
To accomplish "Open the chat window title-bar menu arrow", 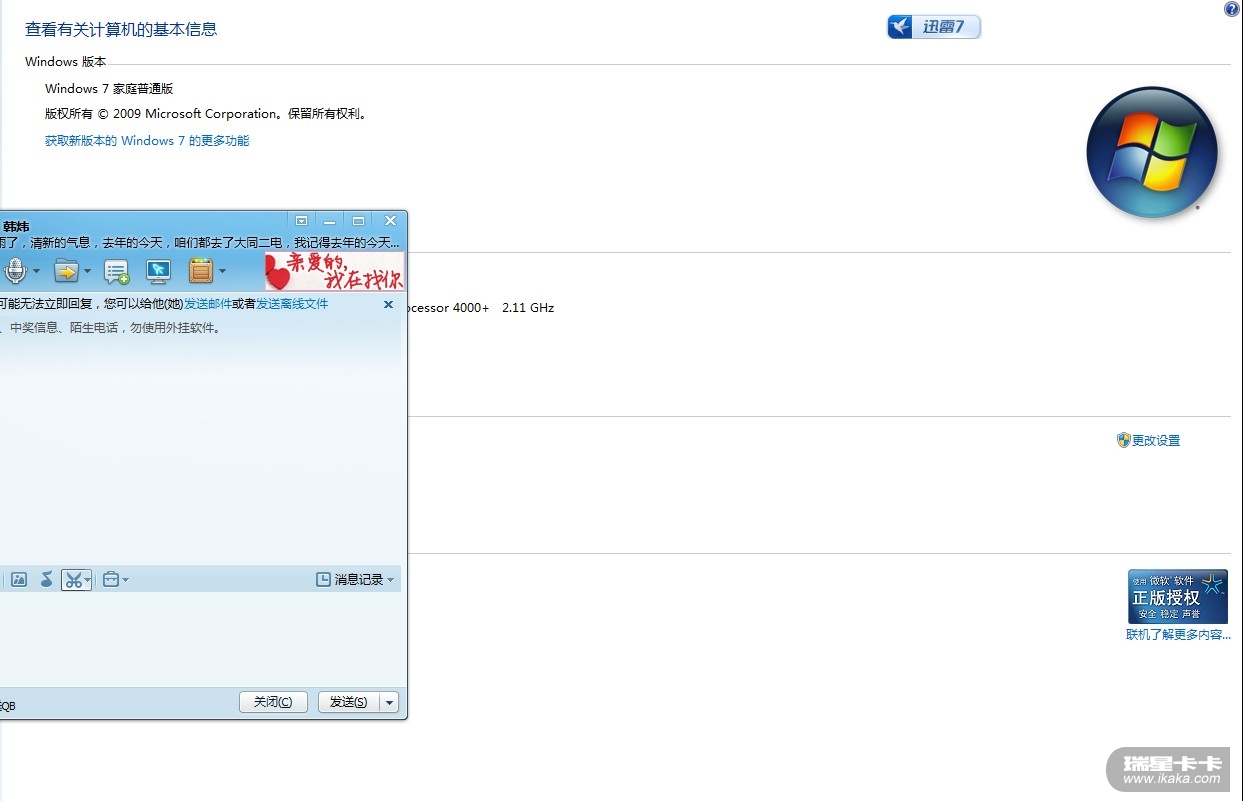I will (301, 220).
